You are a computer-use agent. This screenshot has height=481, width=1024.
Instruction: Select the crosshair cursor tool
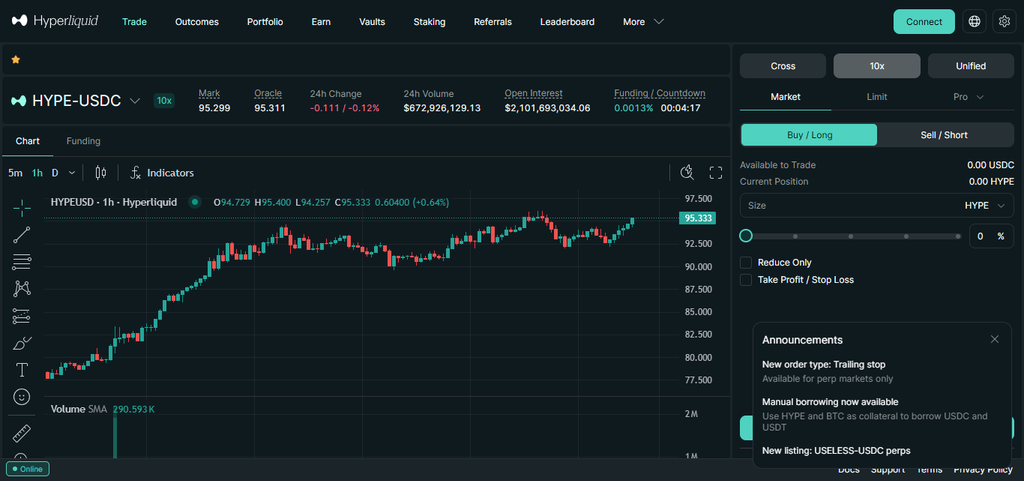point(22,208)
